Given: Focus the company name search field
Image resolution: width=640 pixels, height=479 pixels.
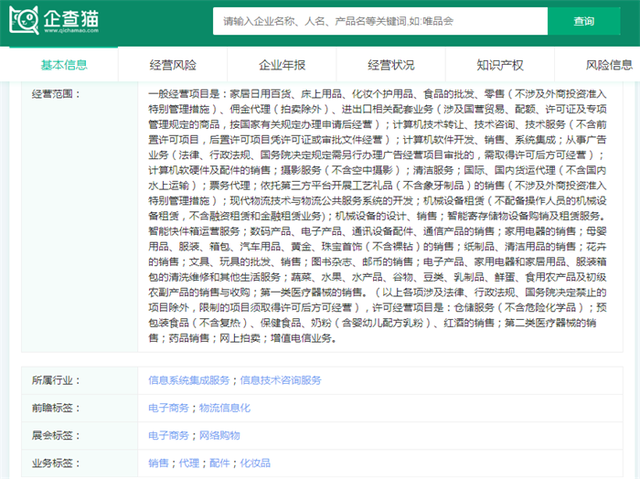Looking at the screenshot, I should pyautogui.click(x=380, y=21).
